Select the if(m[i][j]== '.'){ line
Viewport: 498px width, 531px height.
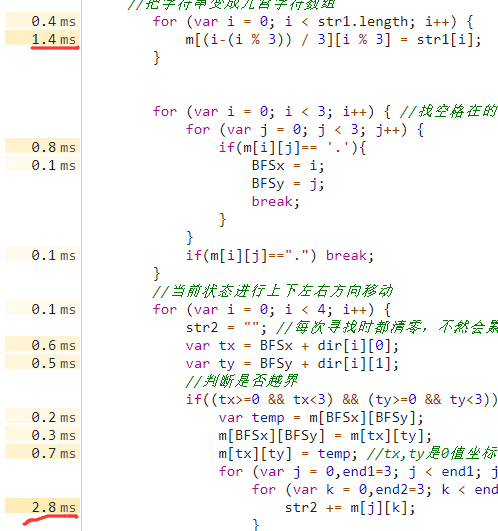[x=292, y=147]
